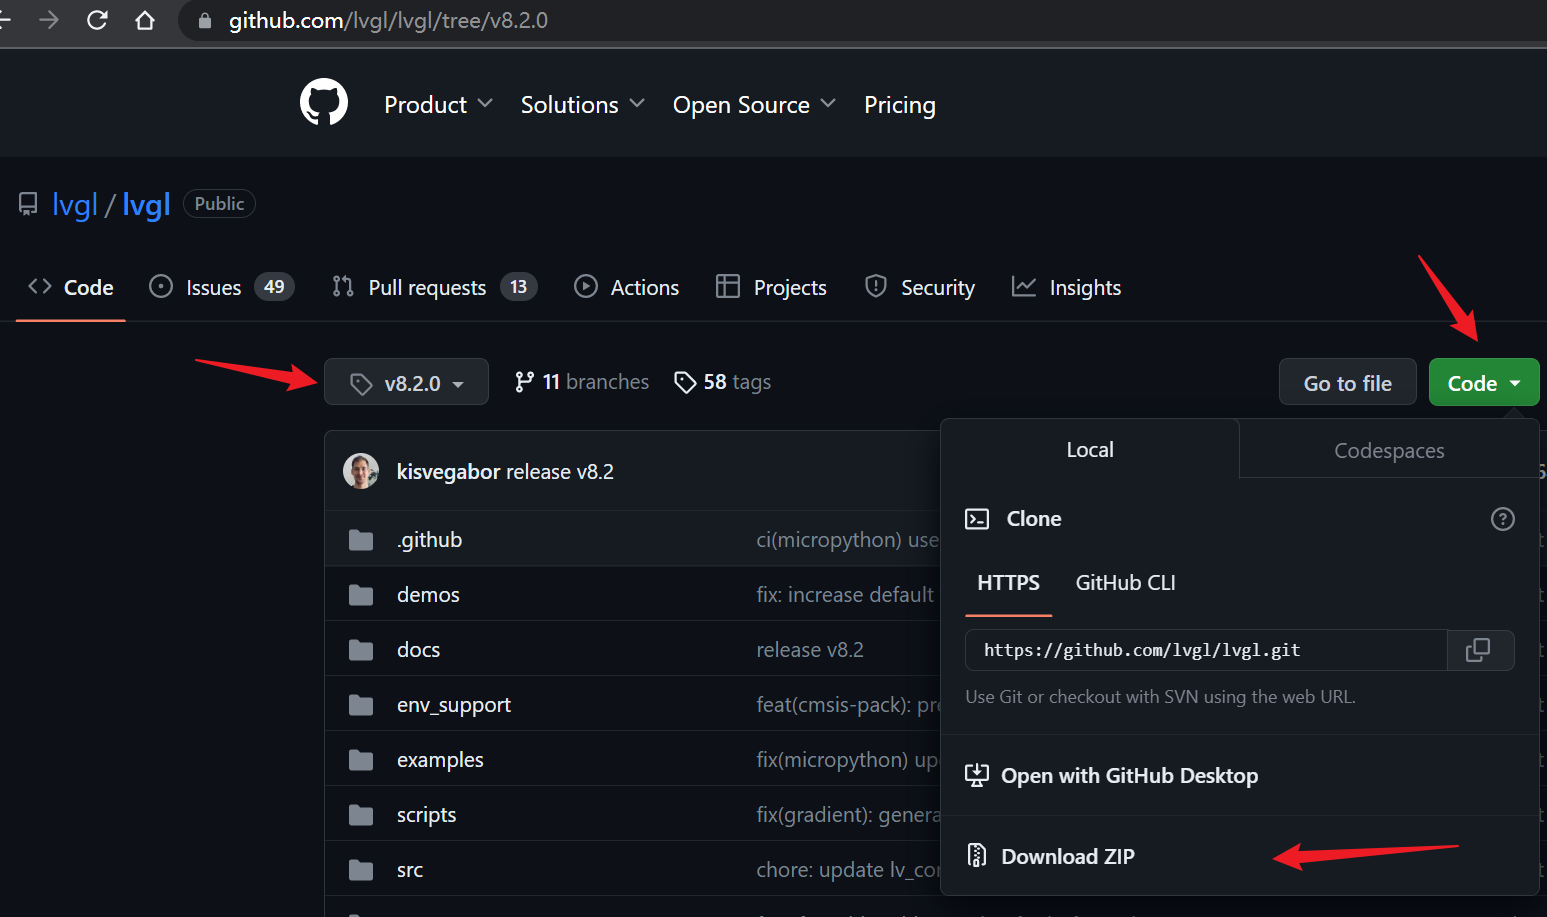This screenshot has width=1547, height=917.
Task: Select the Local tab in Code popup
Action: click(x=1090, y=450)
